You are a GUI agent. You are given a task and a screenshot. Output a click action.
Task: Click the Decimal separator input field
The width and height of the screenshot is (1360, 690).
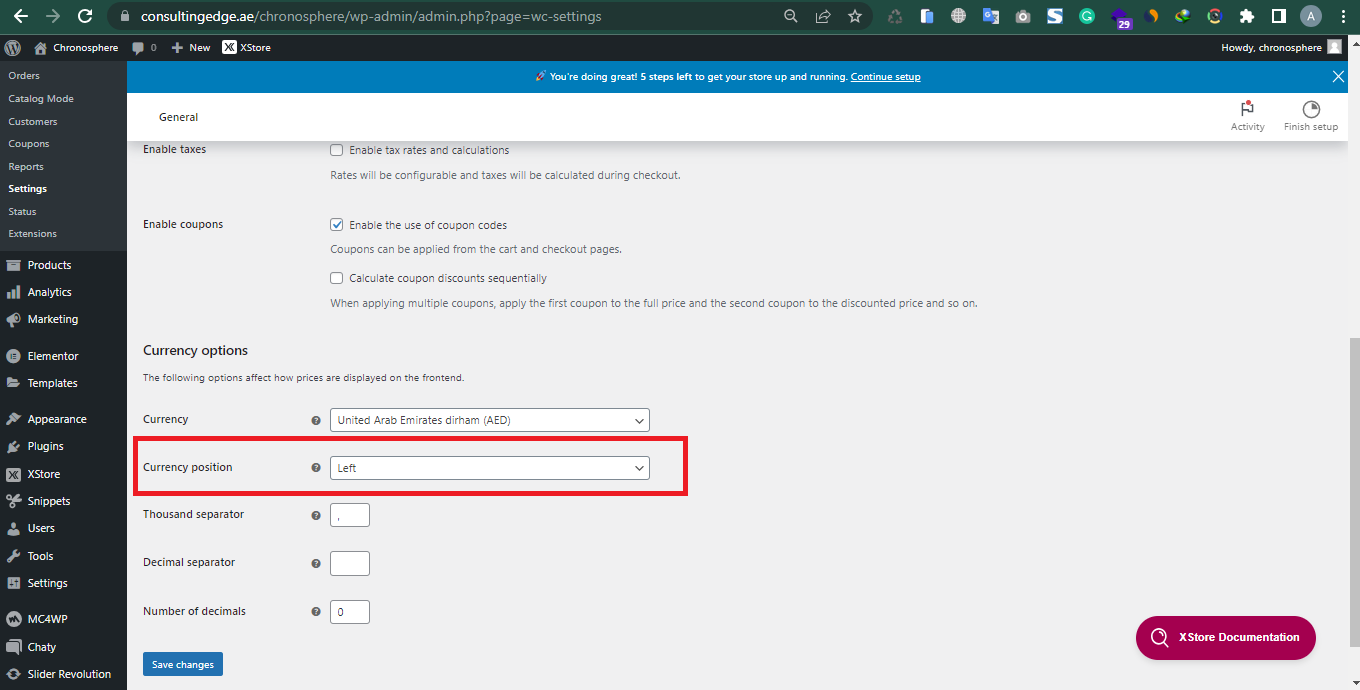click(x=350, y=563)
